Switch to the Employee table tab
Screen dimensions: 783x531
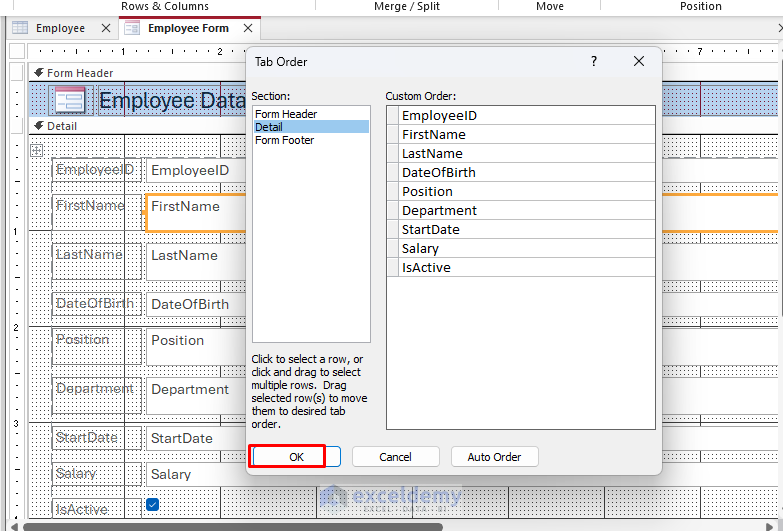tap(60, 28)
